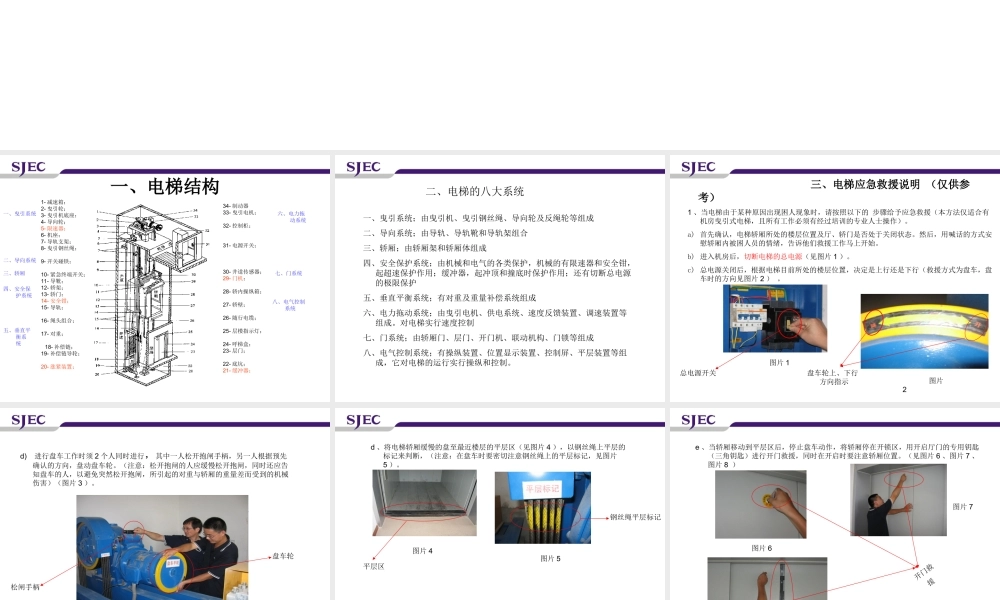
Task: Select the 七、门系统 label beside the diagram
Action: click(x=289, y=274)
